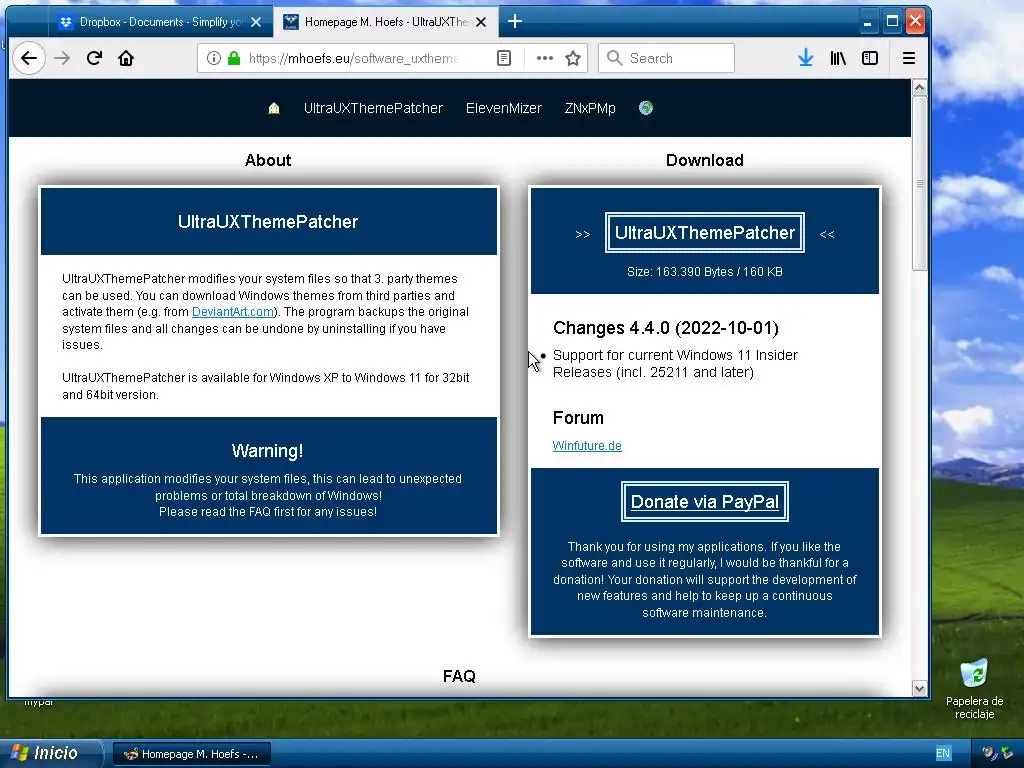Reload the current page
Viewport: 1024px width, 768px height.
coord(94,58)
